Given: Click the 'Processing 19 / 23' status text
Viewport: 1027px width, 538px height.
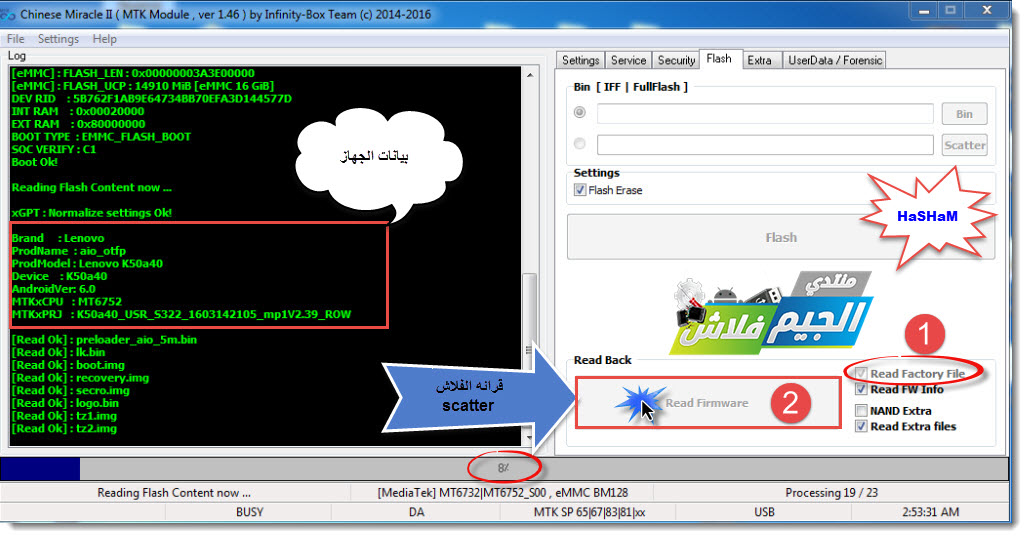Looking at the screenshot, I should (x=831, y=493).
